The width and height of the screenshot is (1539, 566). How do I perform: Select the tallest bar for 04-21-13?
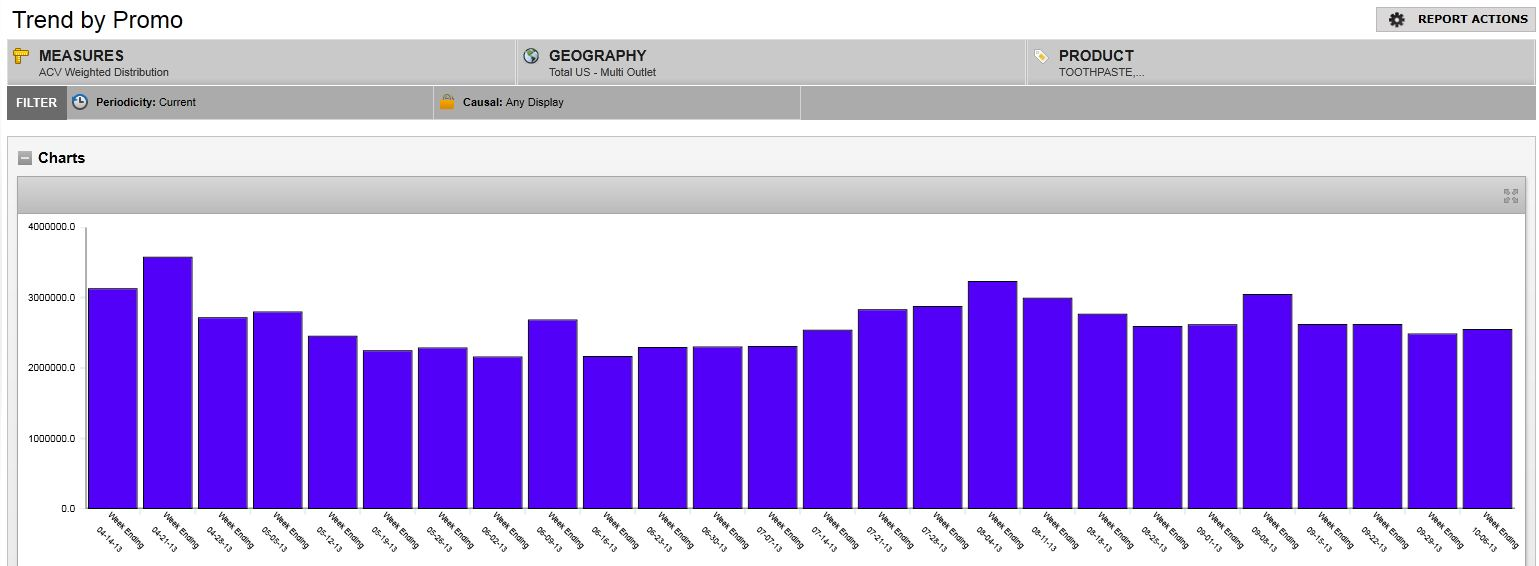click(168, 383)
